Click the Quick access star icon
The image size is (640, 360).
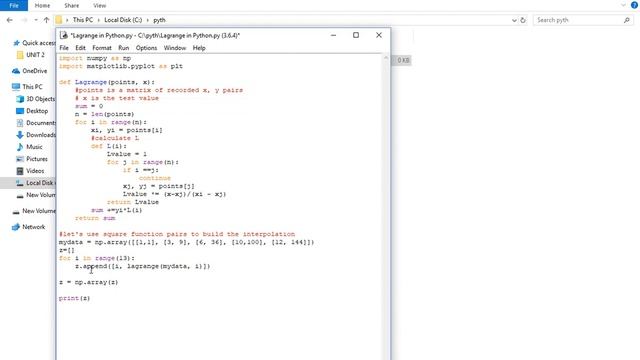pyautogui.click(x=16, y=43)
